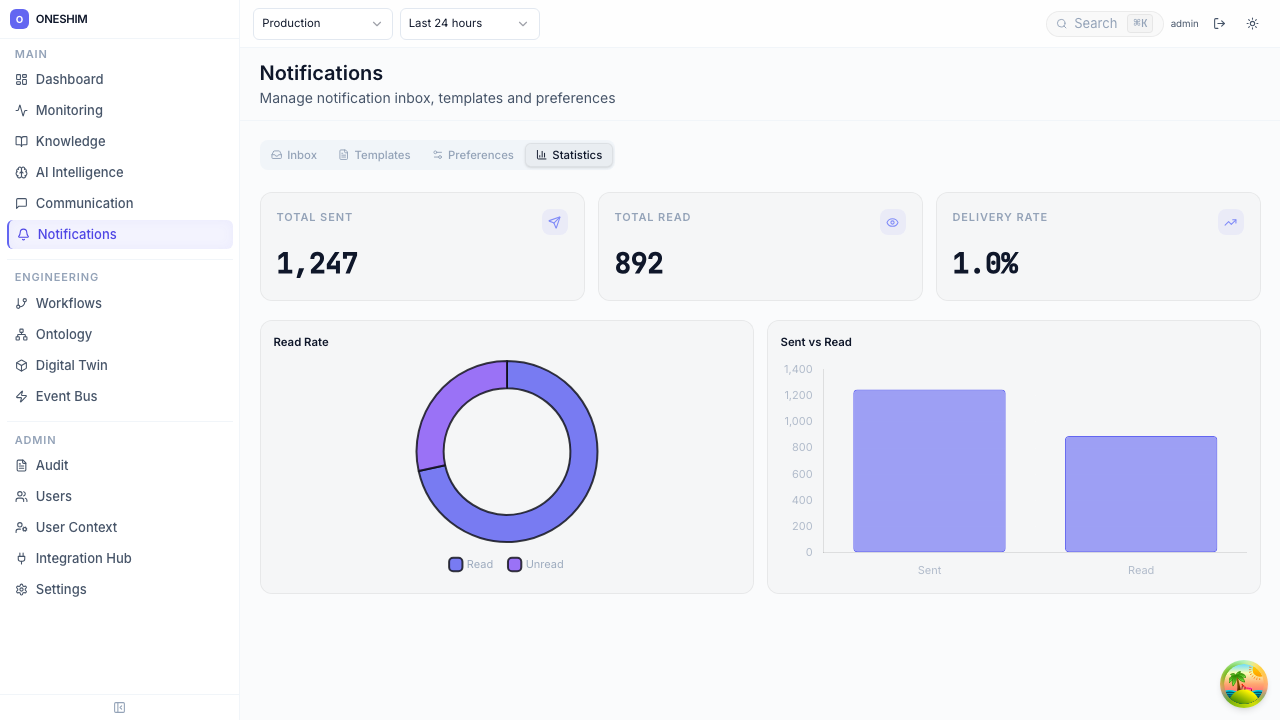Expand the Last 24 hours time range
Viewport: 1280px width, 720px height.
[469, 24]
